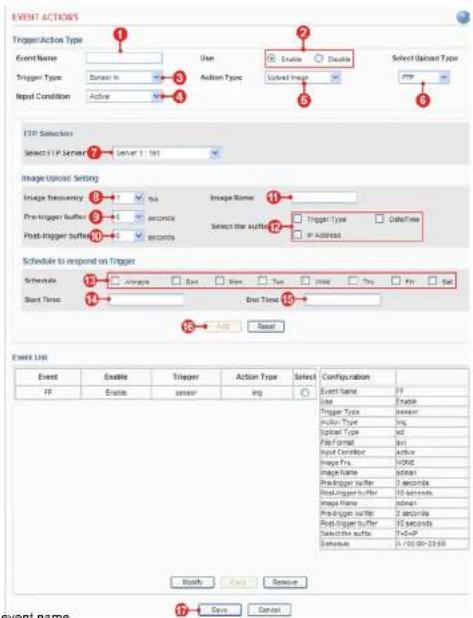Screen dimensions: 473x618
Task: Open the Select Upload Type dropdown
Action: (424, 77)
